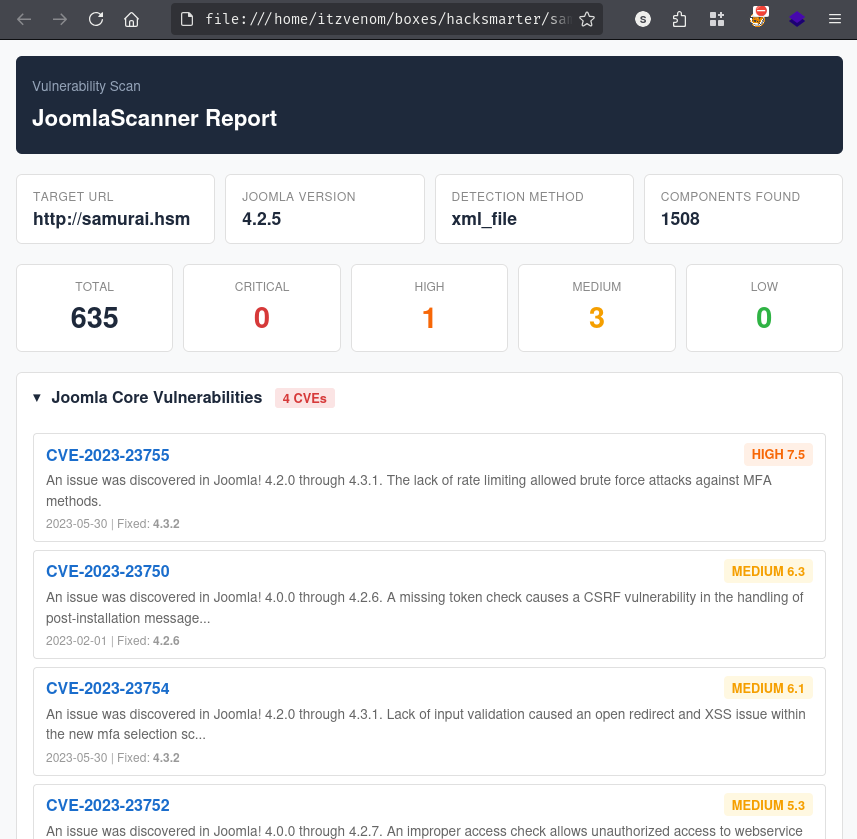Viewport: 857px width, 839px height.
Task: Open the CVE-2023-23754 entry
Action: 108,689
